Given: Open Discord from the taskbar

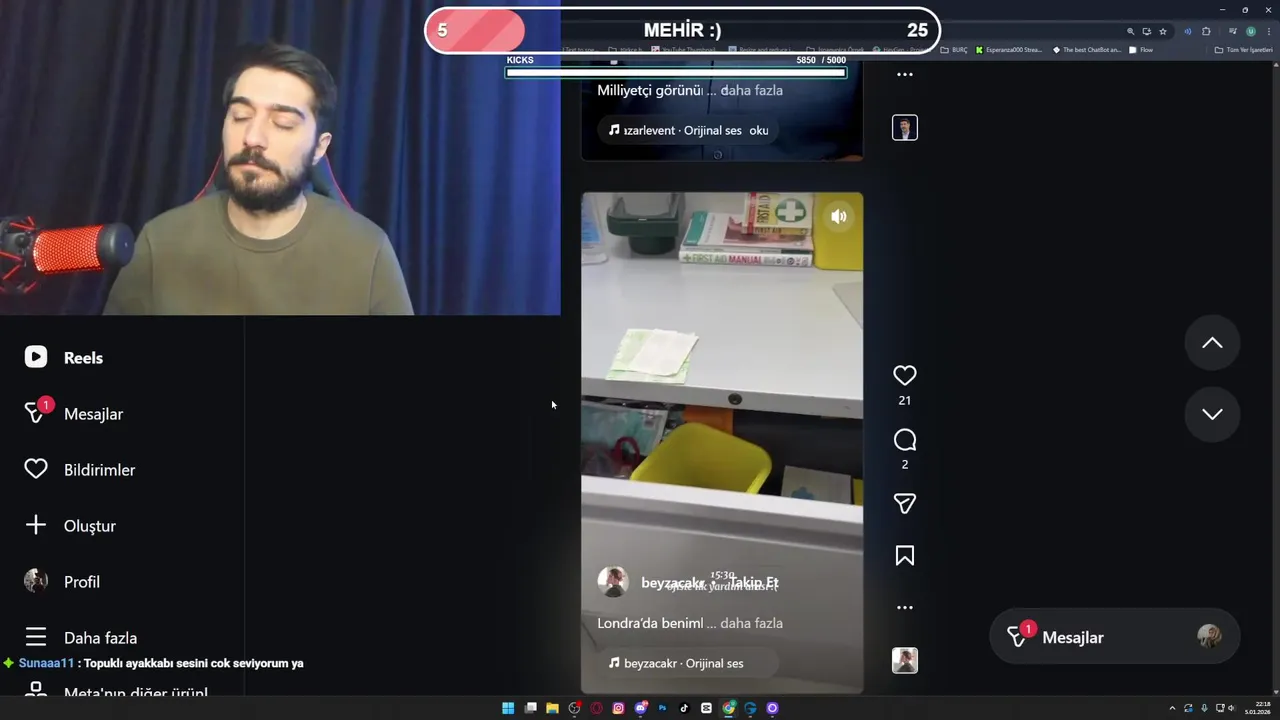Looking at the screenshot, I should 640,708.
